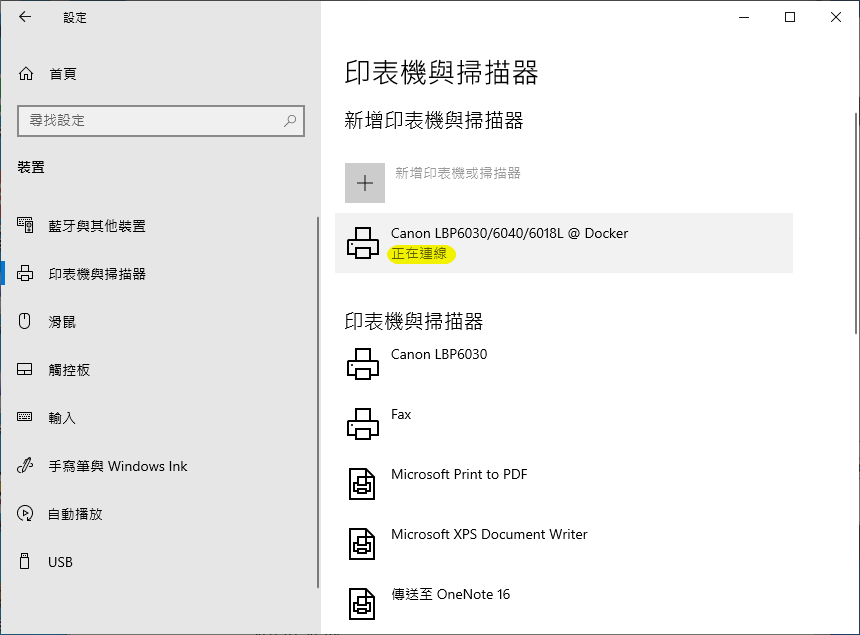
Task: Click the plus icon to add a printer
Action: pyautogui.click(x=365, y=183)
